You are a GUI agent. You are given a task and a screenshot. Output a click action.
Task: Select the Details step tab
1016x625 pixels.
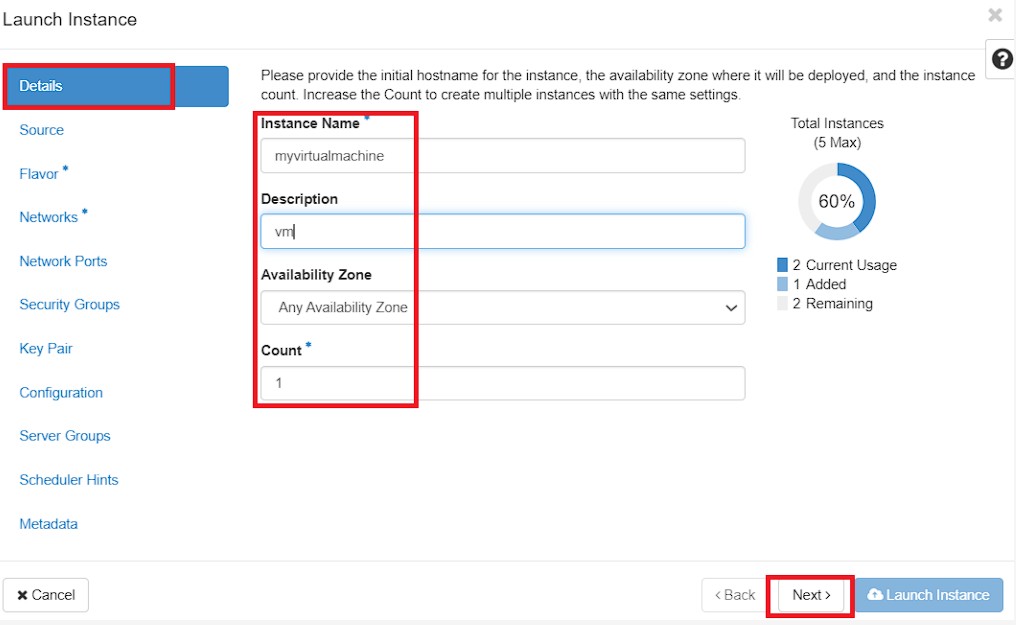click(116, 86)
